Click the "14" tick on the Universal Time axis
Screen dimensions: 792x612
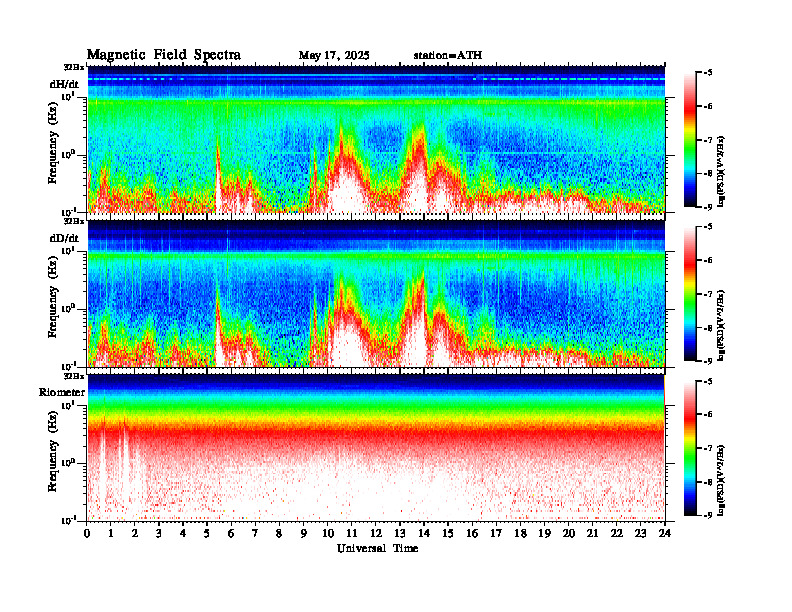tap(424, 534)
